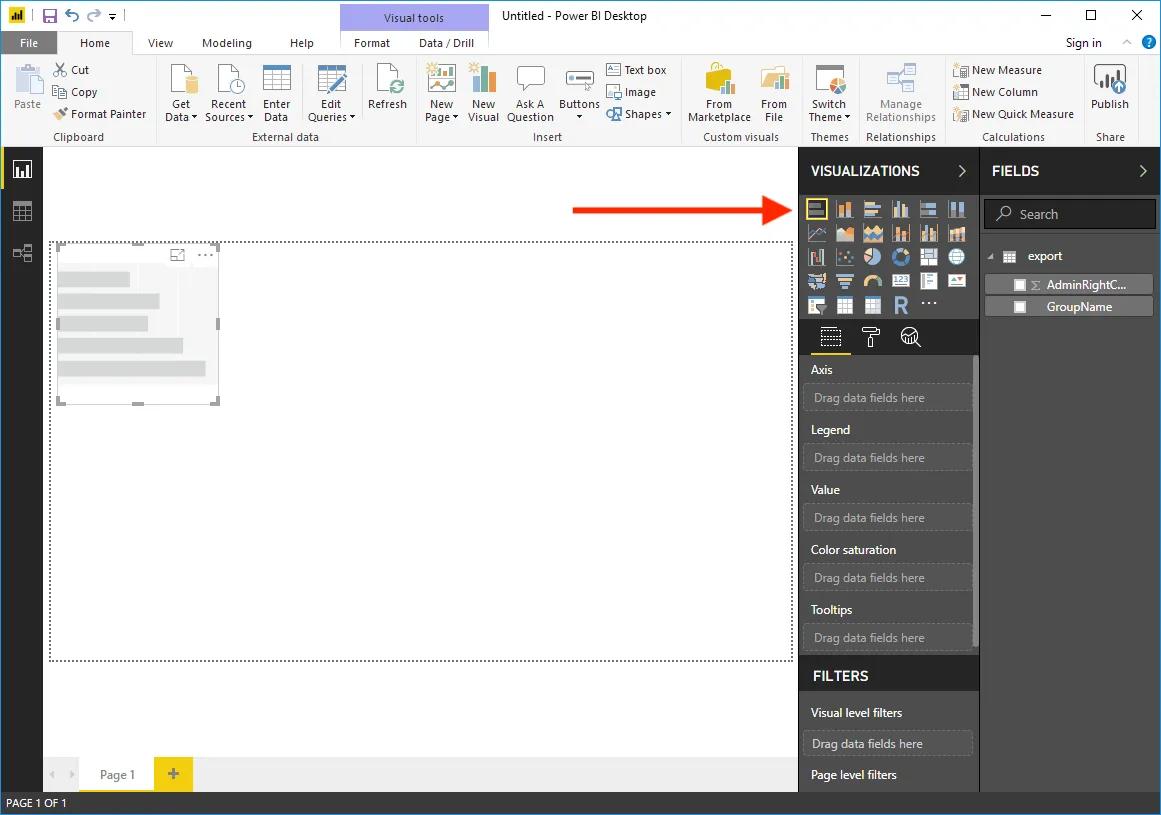Screen dimensions: 1161x815
Task: Pick the Treemap visualization
Action: 929,257
